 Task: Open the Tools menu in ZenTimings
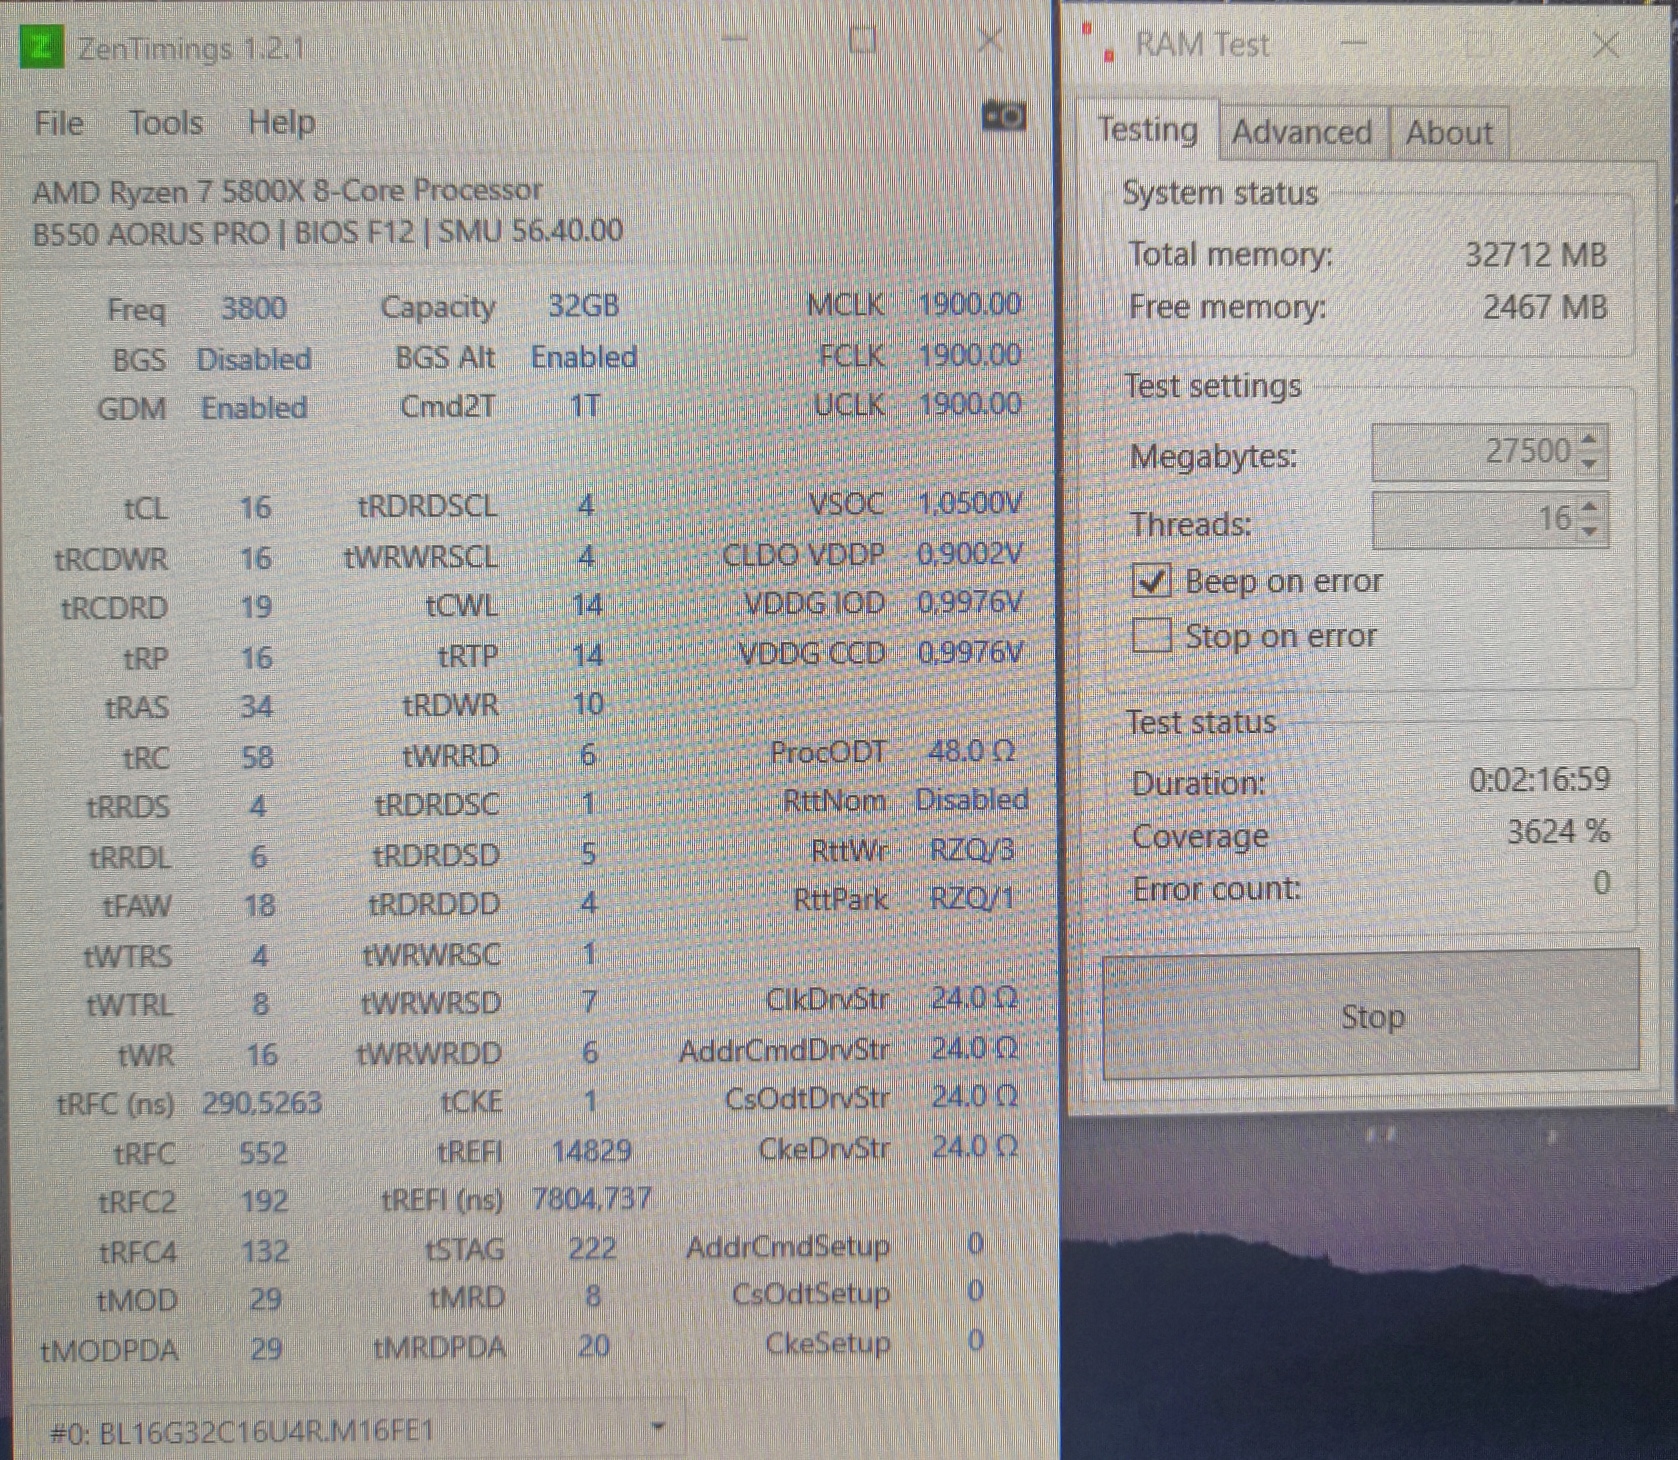(x=166, y=123)
